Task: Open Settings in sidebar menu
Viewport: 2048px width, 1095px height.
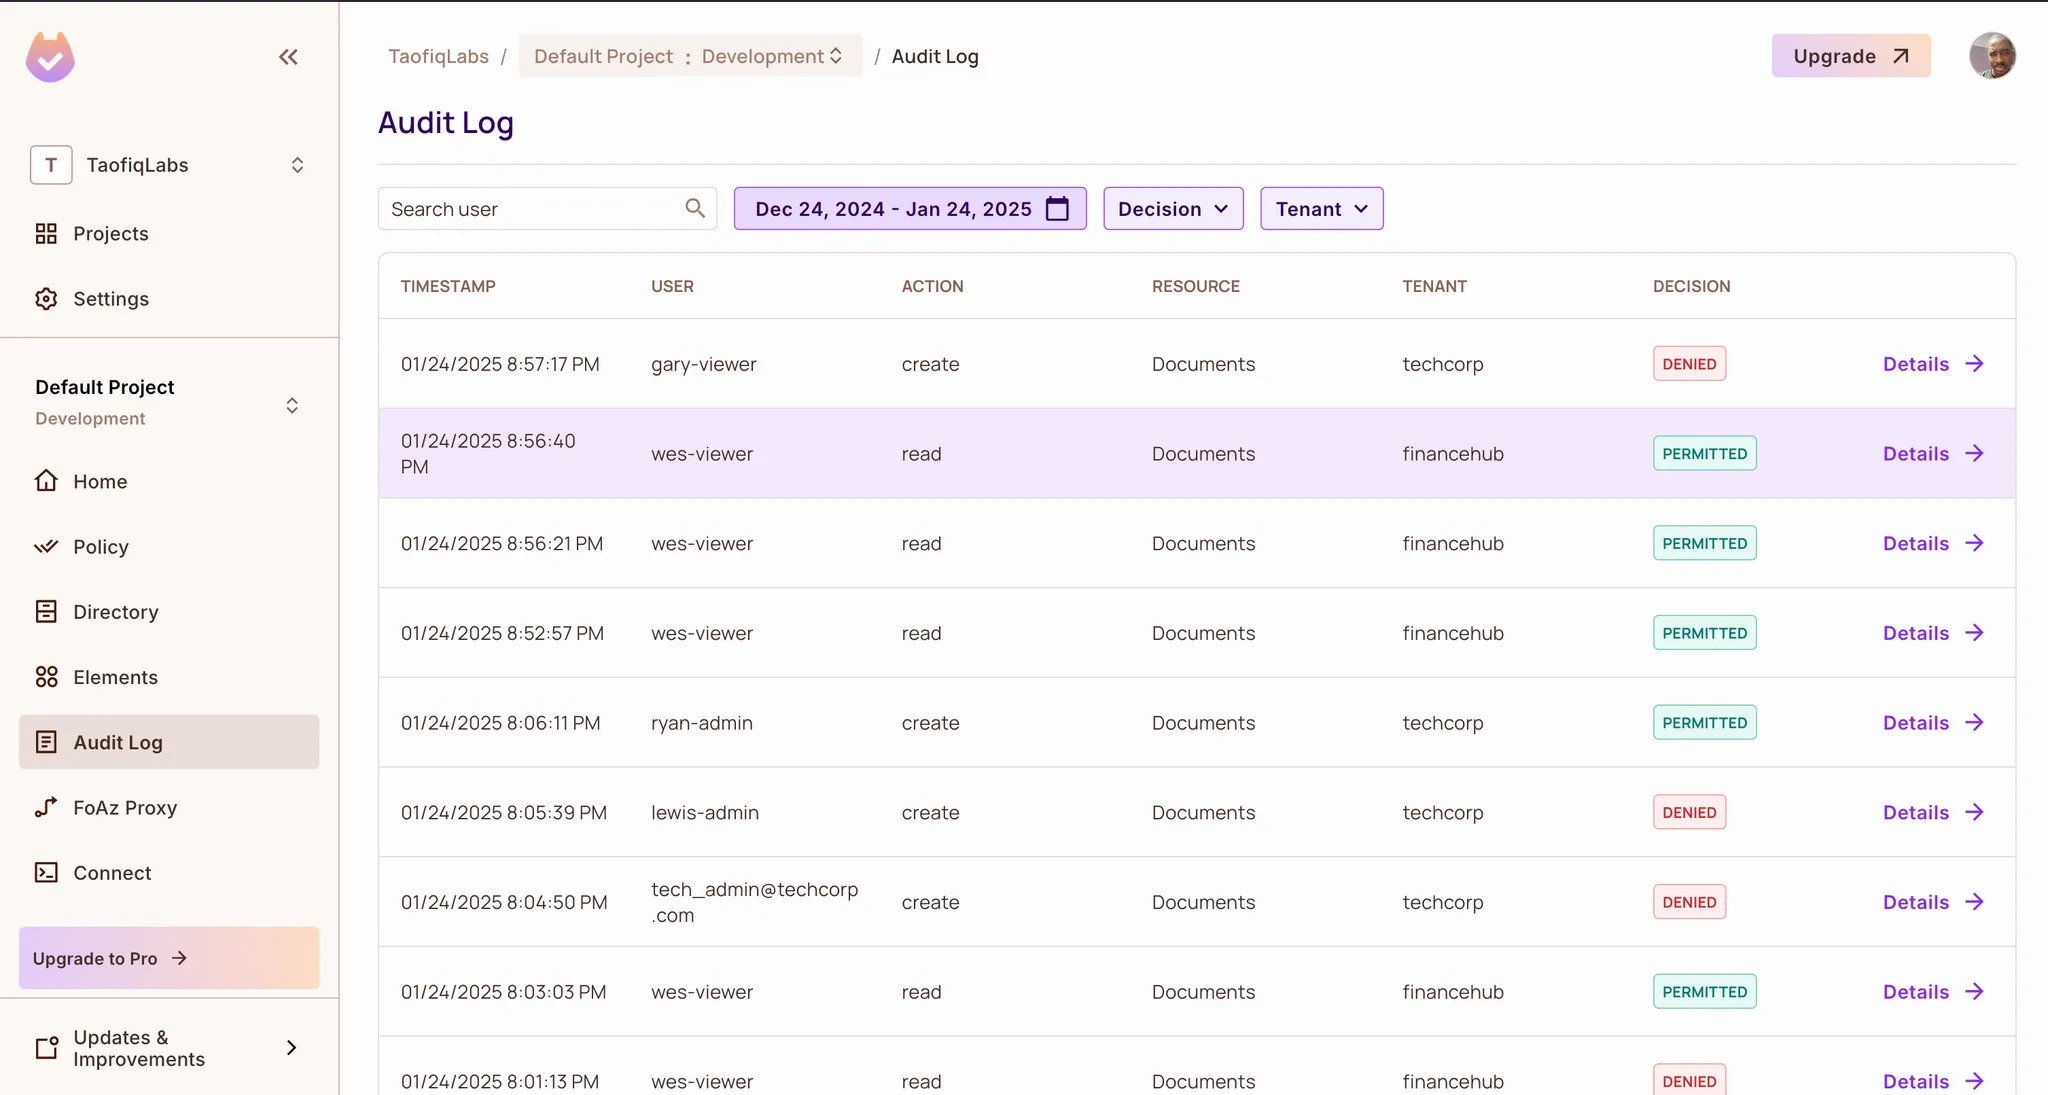Action: 110,299
